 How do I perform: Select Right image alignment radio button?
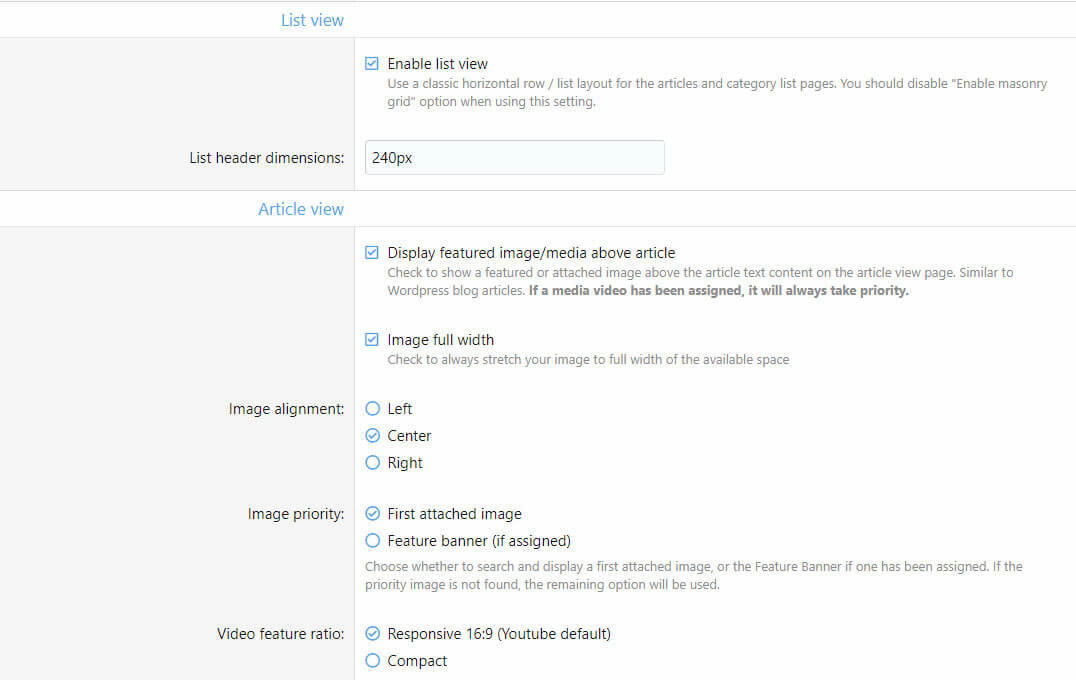[x=373, y=463]
